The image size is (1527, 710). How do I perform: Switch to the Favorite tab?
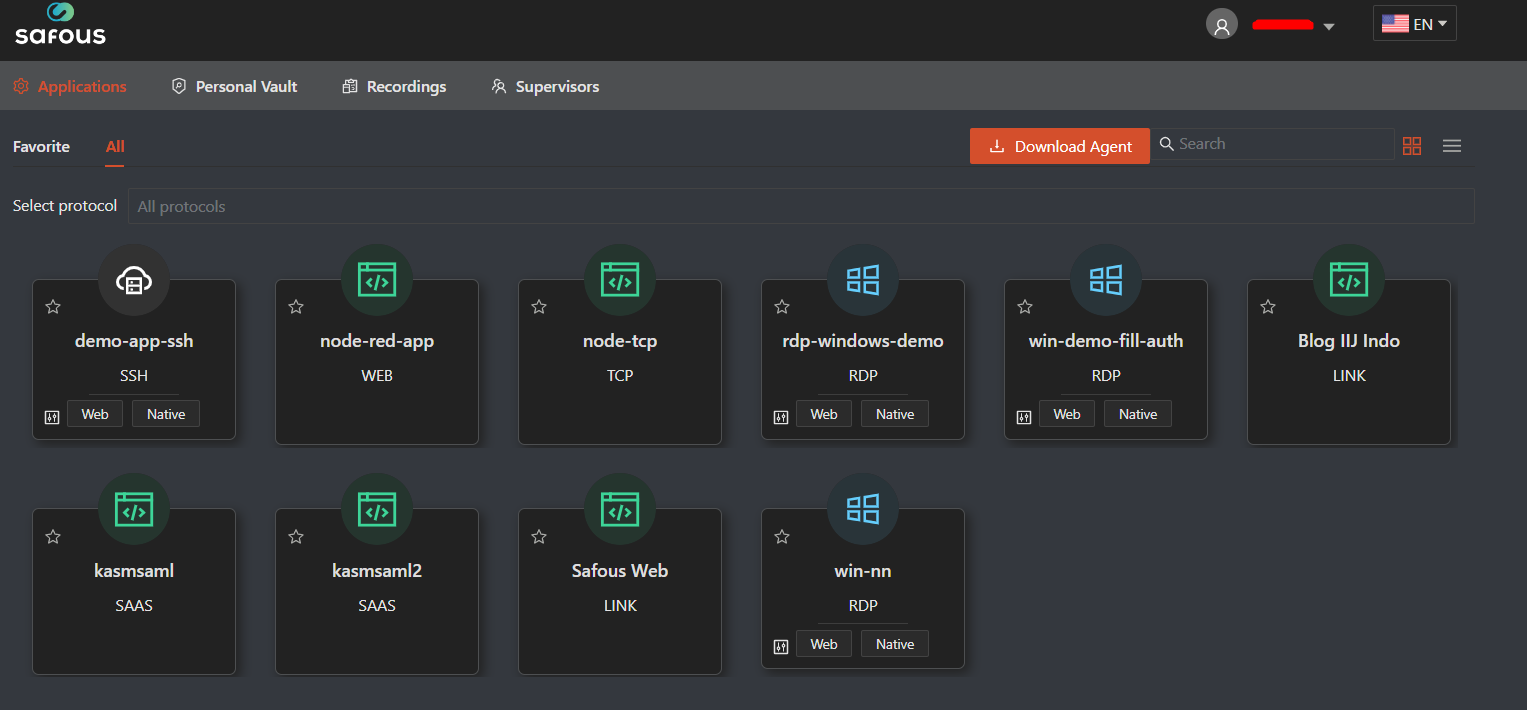point(41,147)
